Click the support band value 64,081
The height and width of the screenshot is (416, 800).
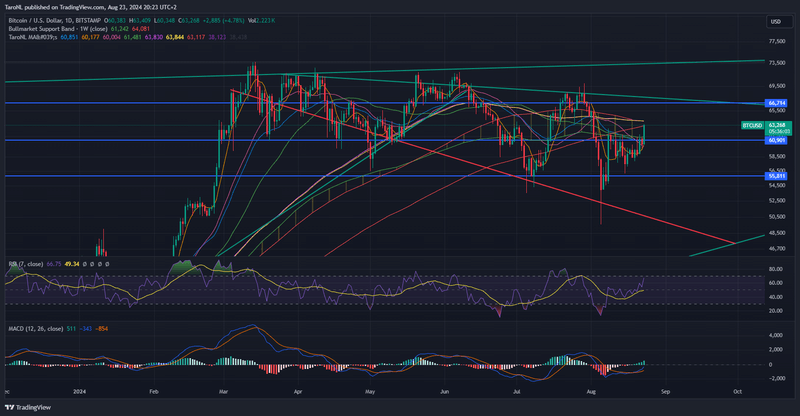click(x=141, y=29)
